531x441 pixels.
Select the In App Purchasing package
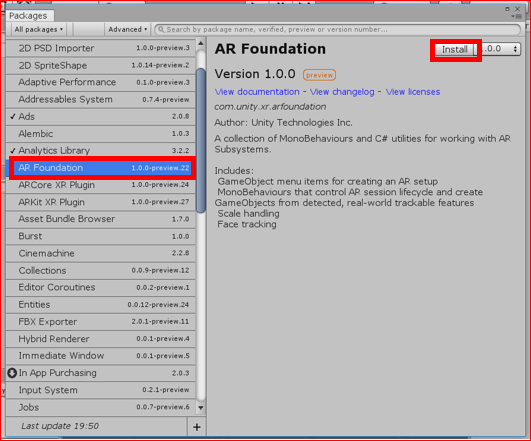point(101,373)
